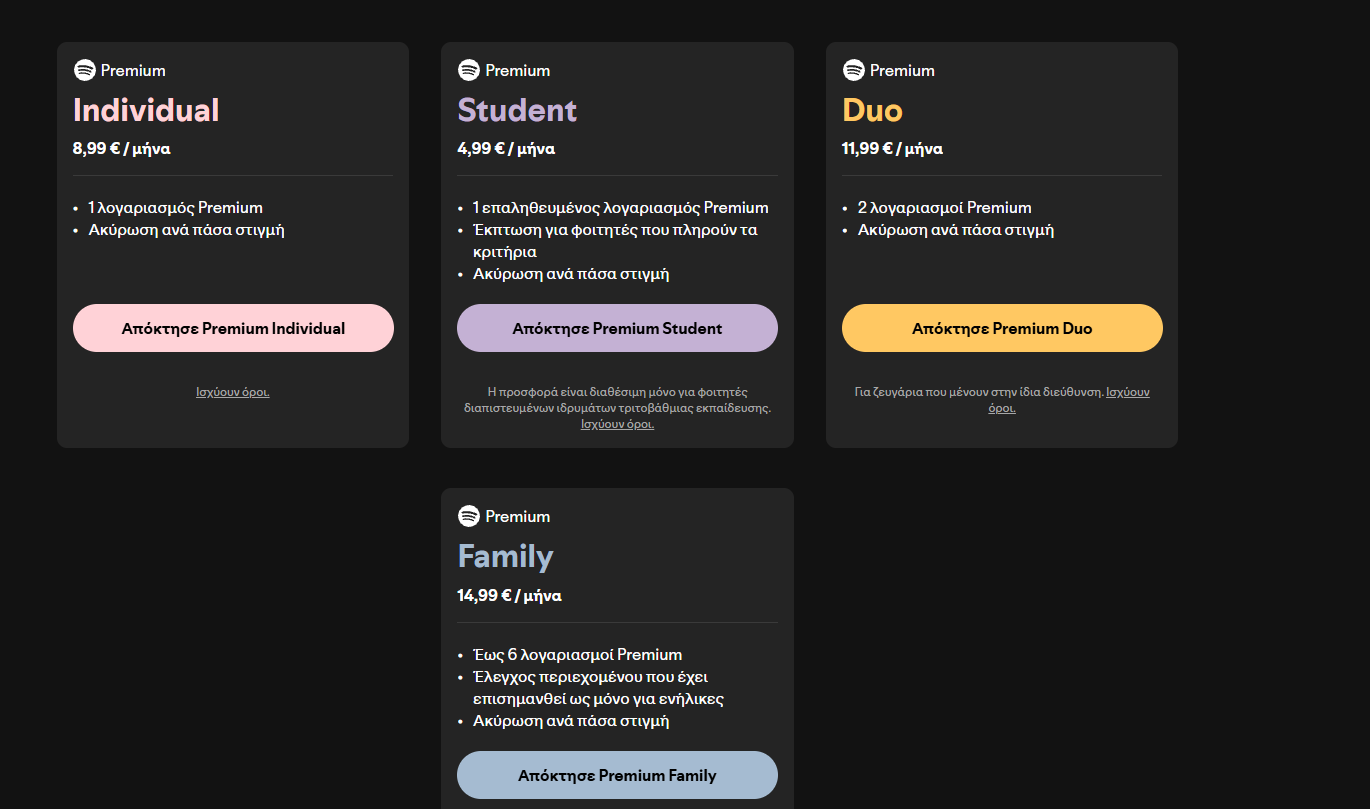Select the Απόκτησε Premium Family button
1370x809 pixels.
coord(617,775)
